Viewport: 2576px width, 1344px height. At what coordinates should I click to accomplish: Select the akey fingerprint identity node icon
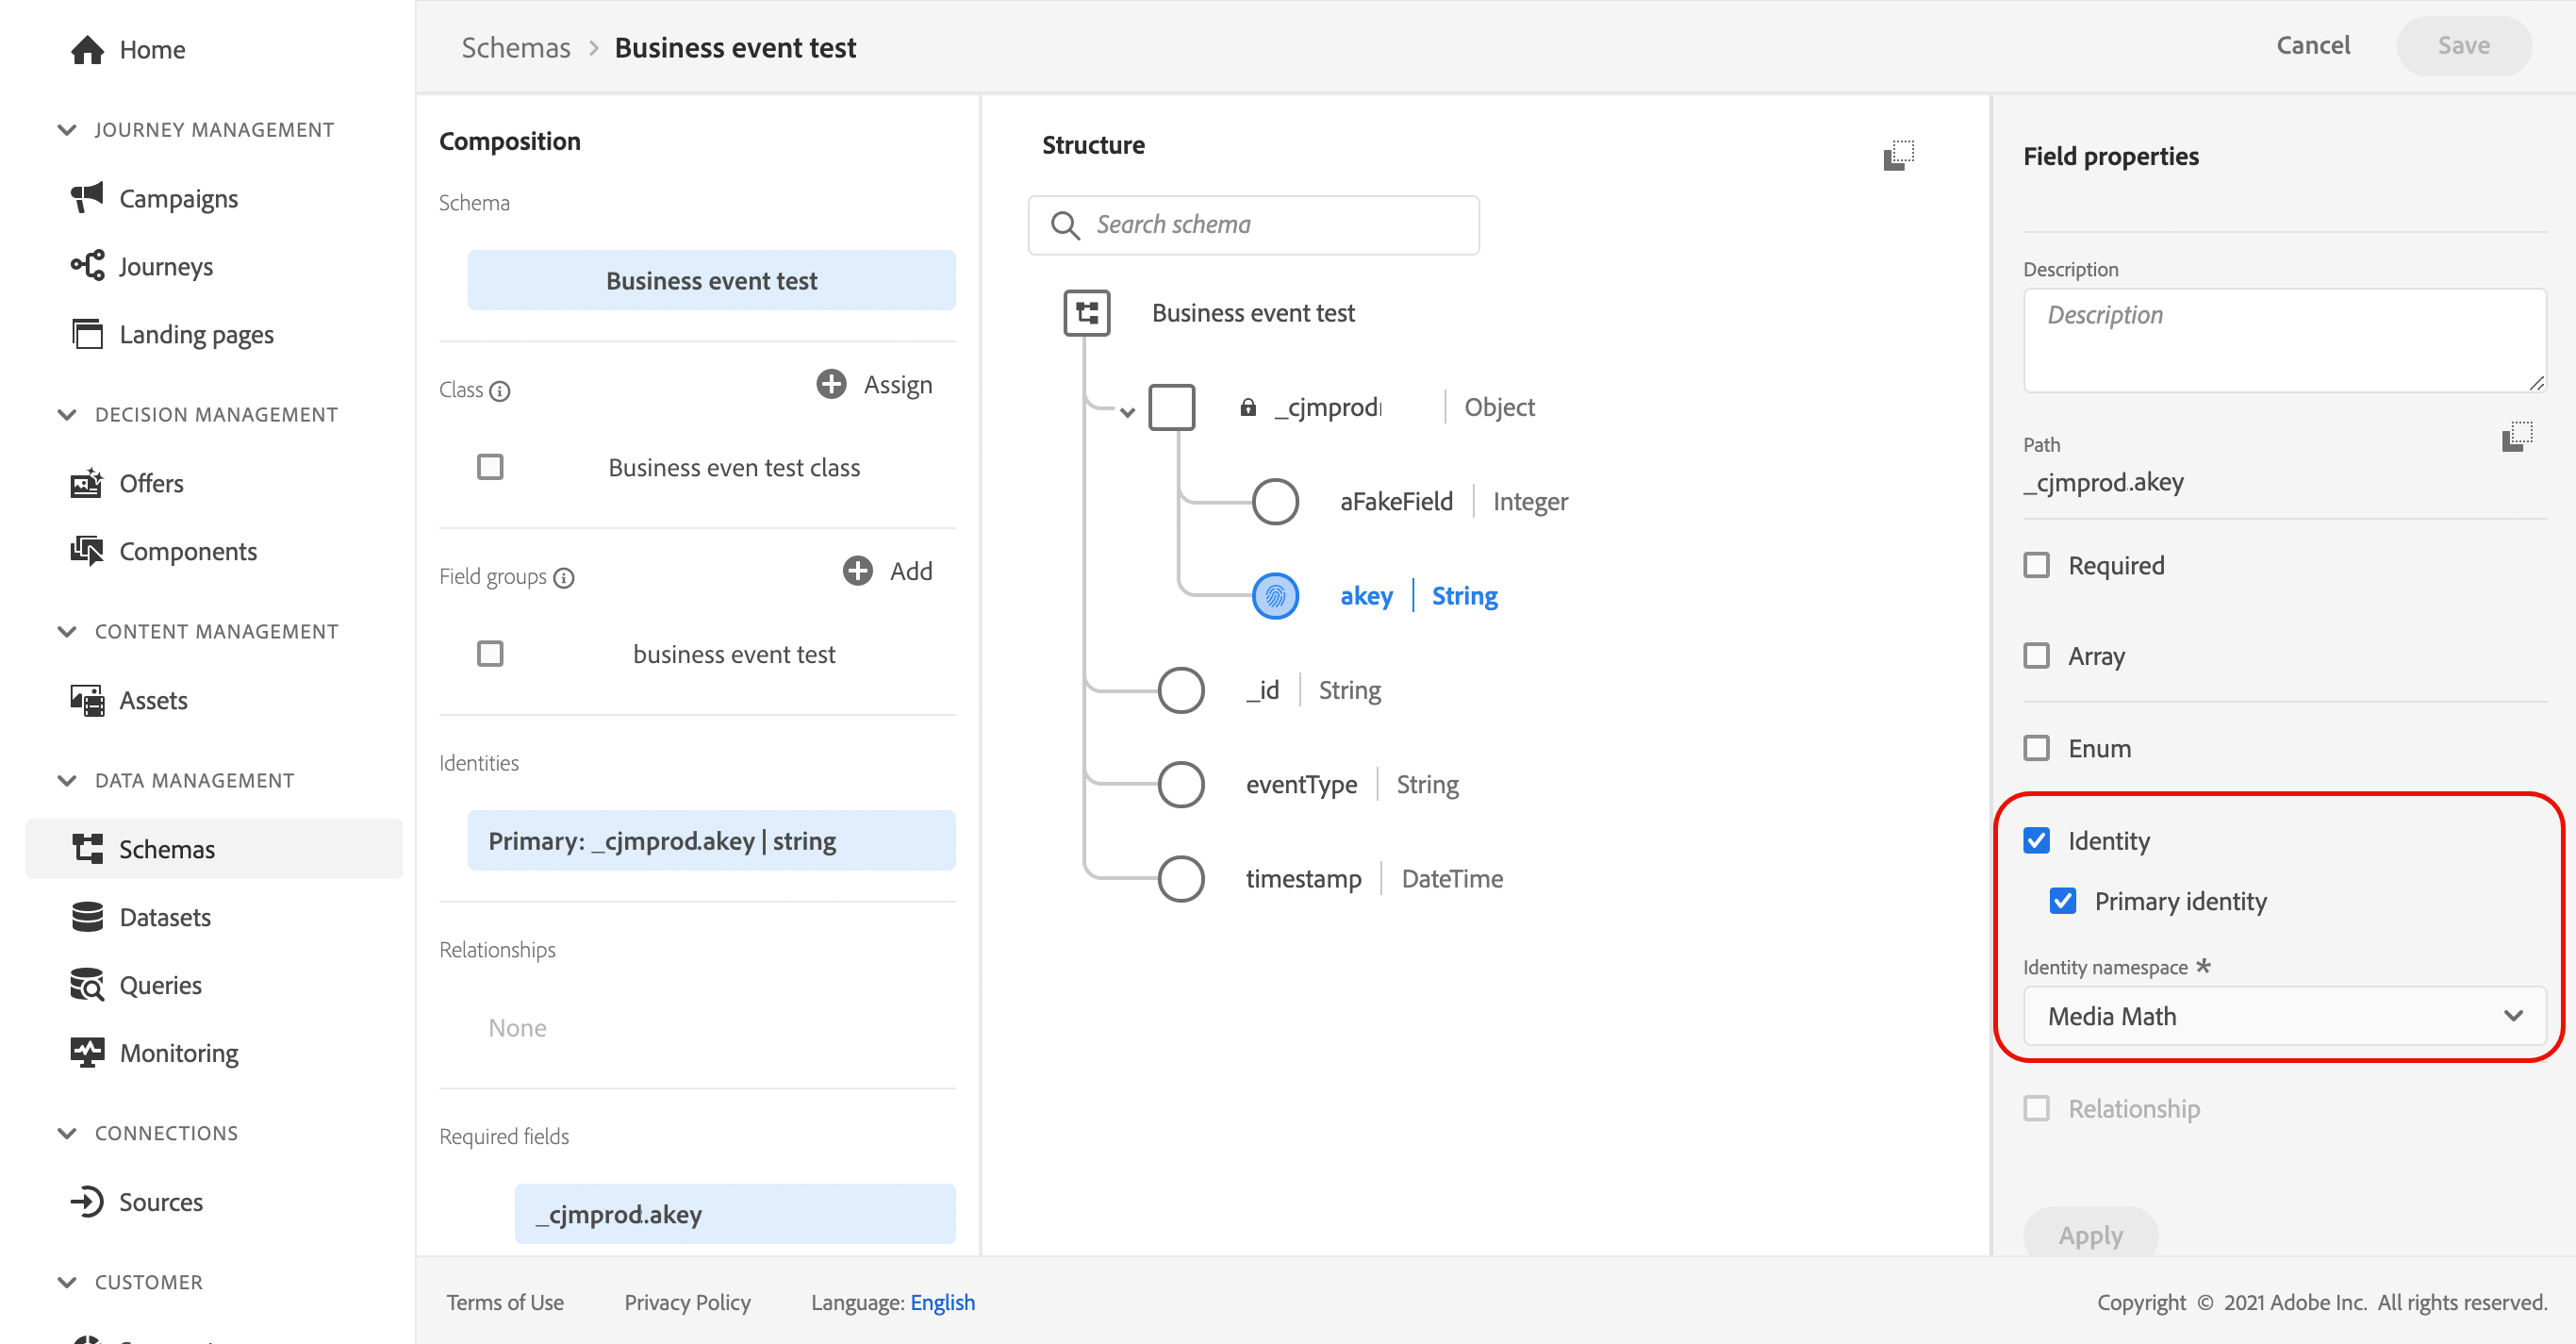1275,596
